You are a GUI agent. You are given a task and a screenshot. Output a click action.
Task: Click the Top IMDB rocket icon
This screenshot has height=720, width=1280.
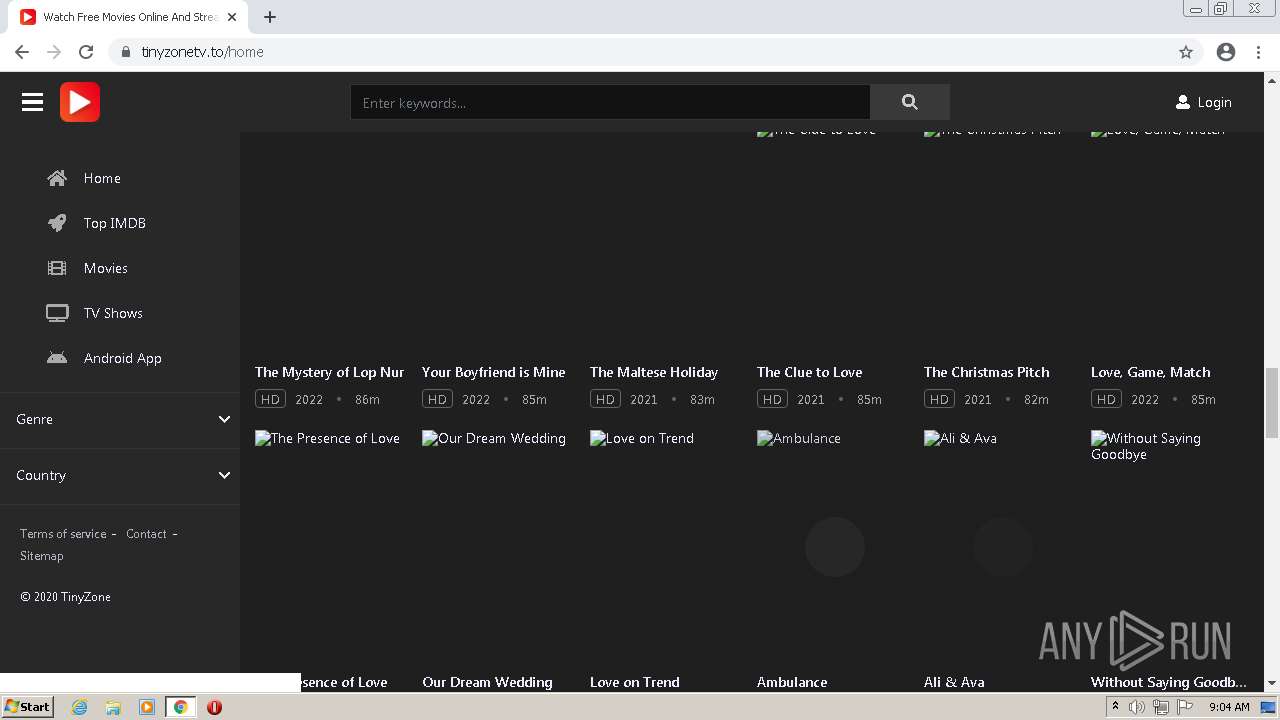[x=57, y=223]
